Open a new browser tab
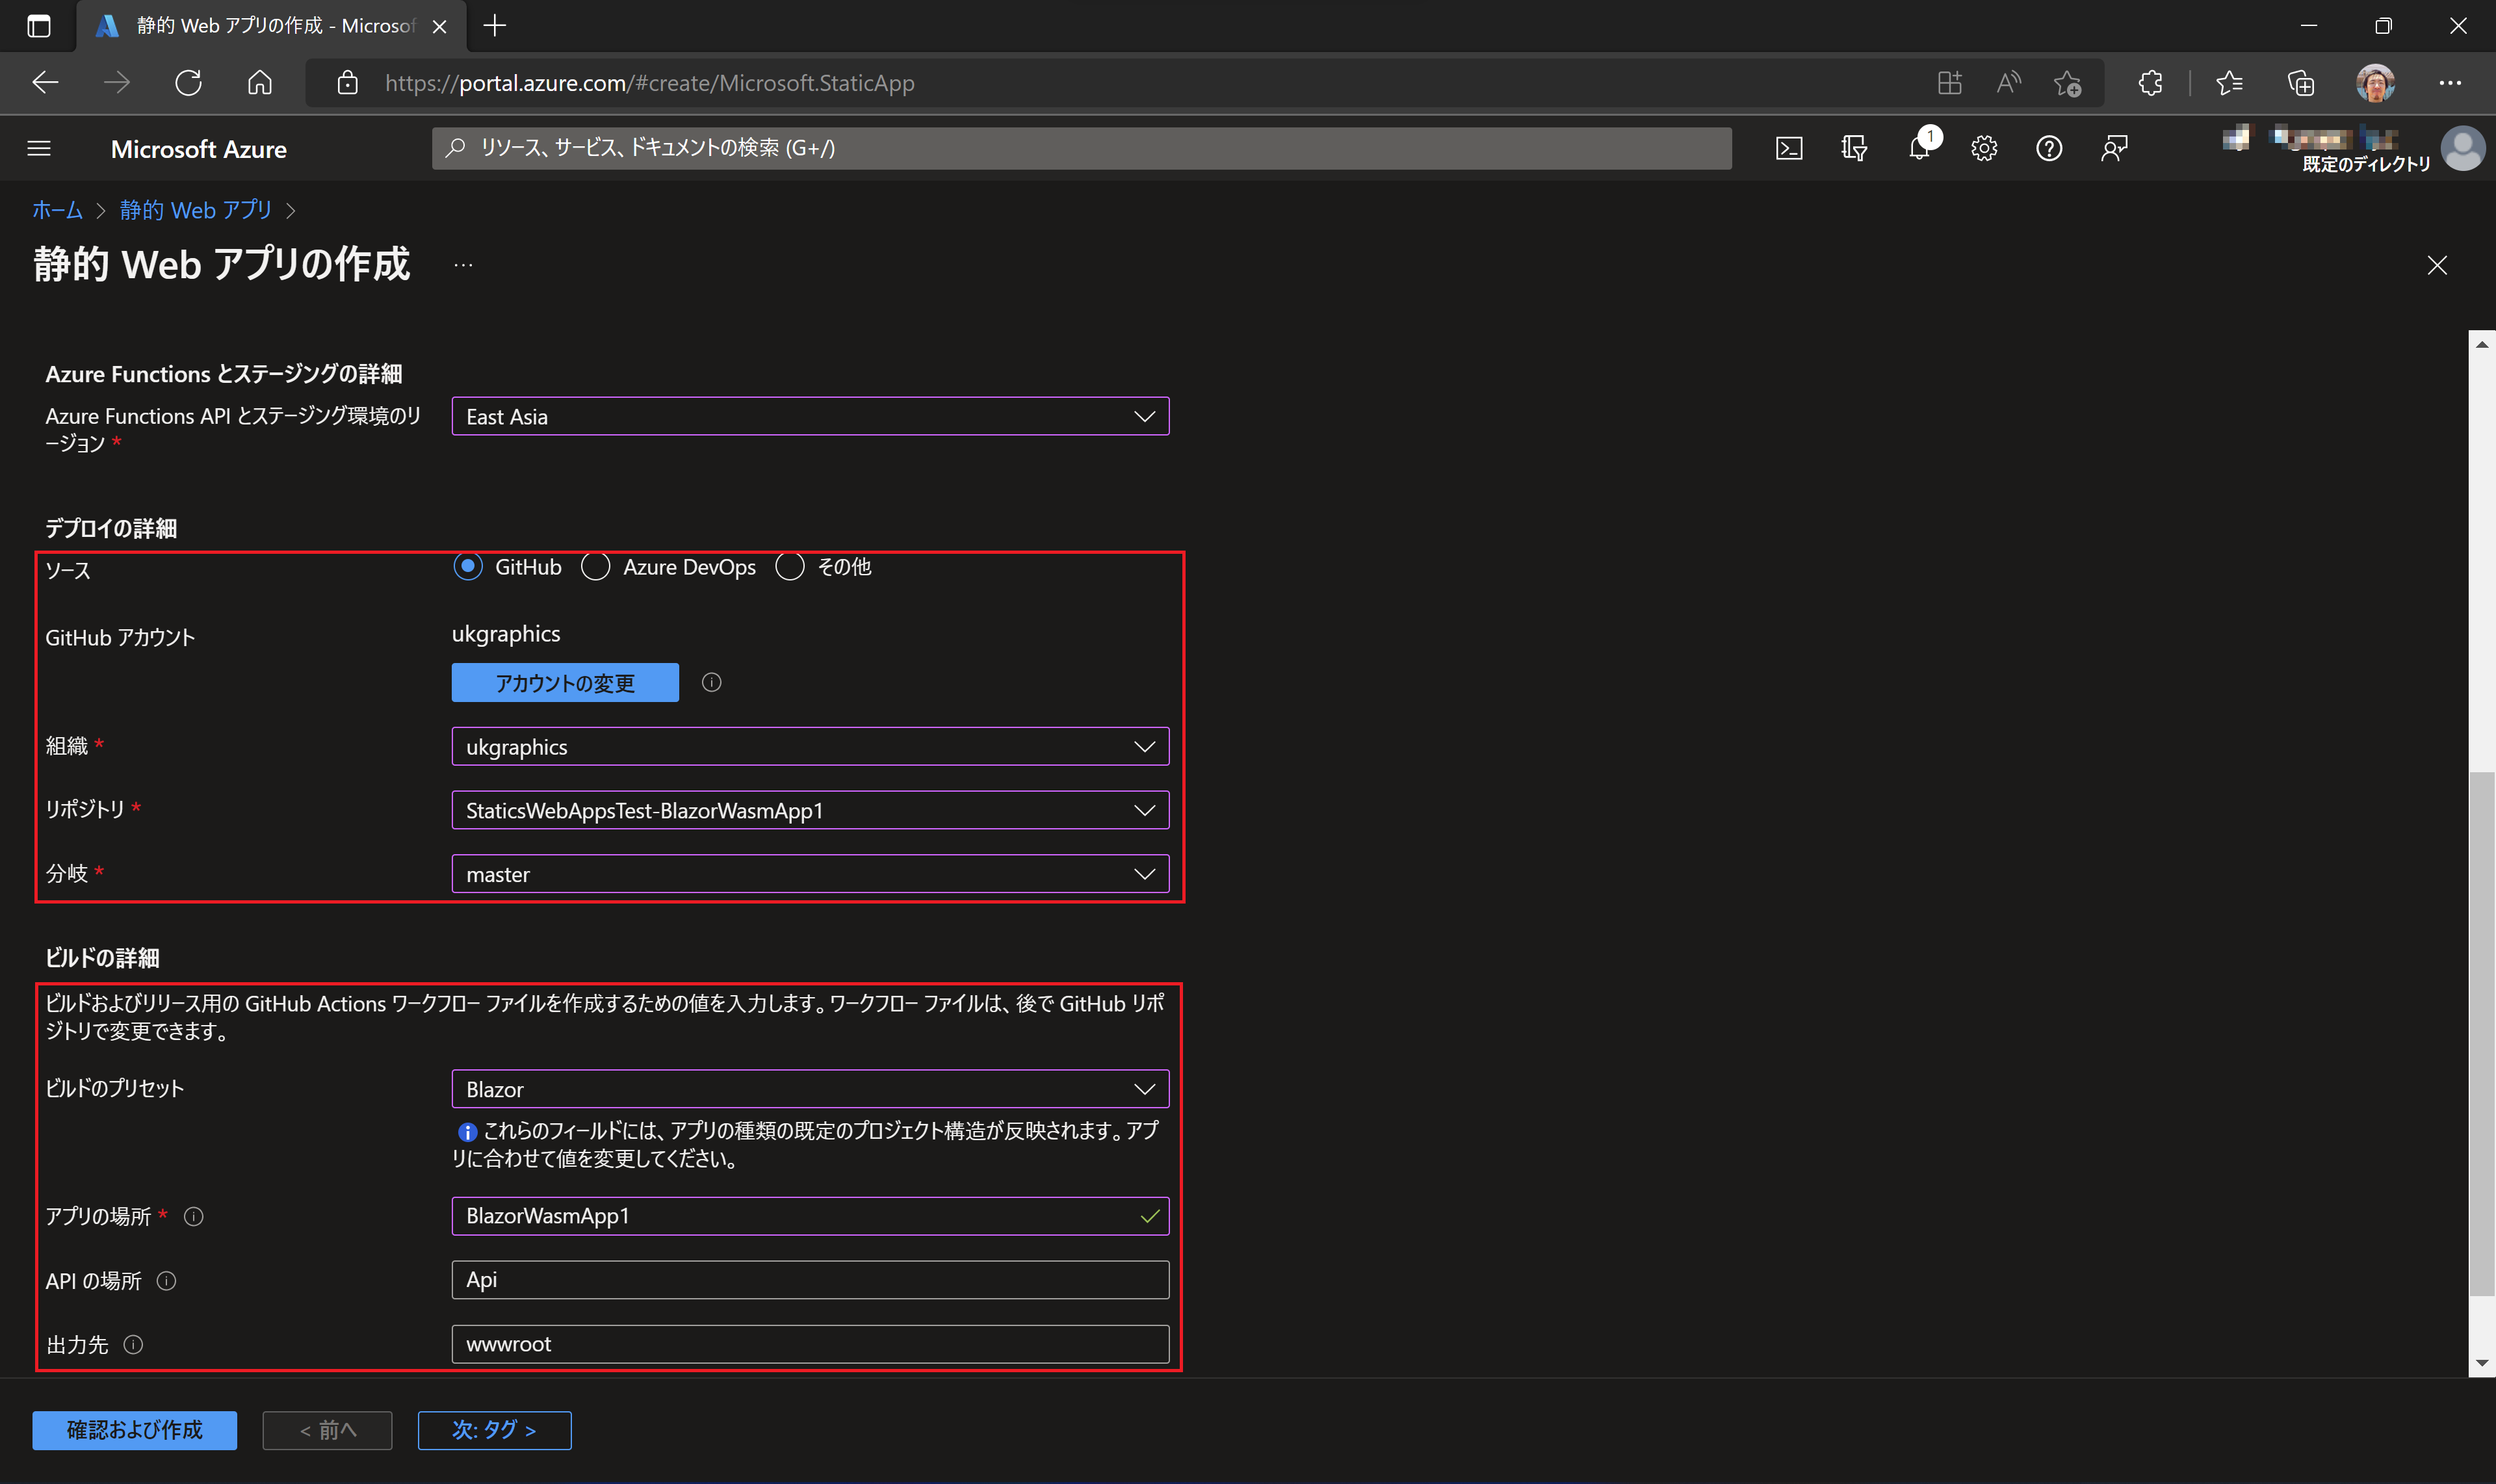This screenshot has height=1484, width=2496. pyautogui.click(x=495, y=26)
